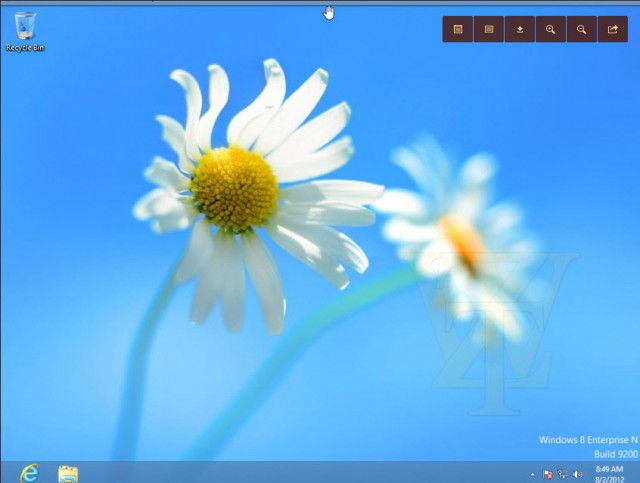Click the first viewer toolbar layout icon
This screenshot has height=483, width=640.
click(458, 29)
